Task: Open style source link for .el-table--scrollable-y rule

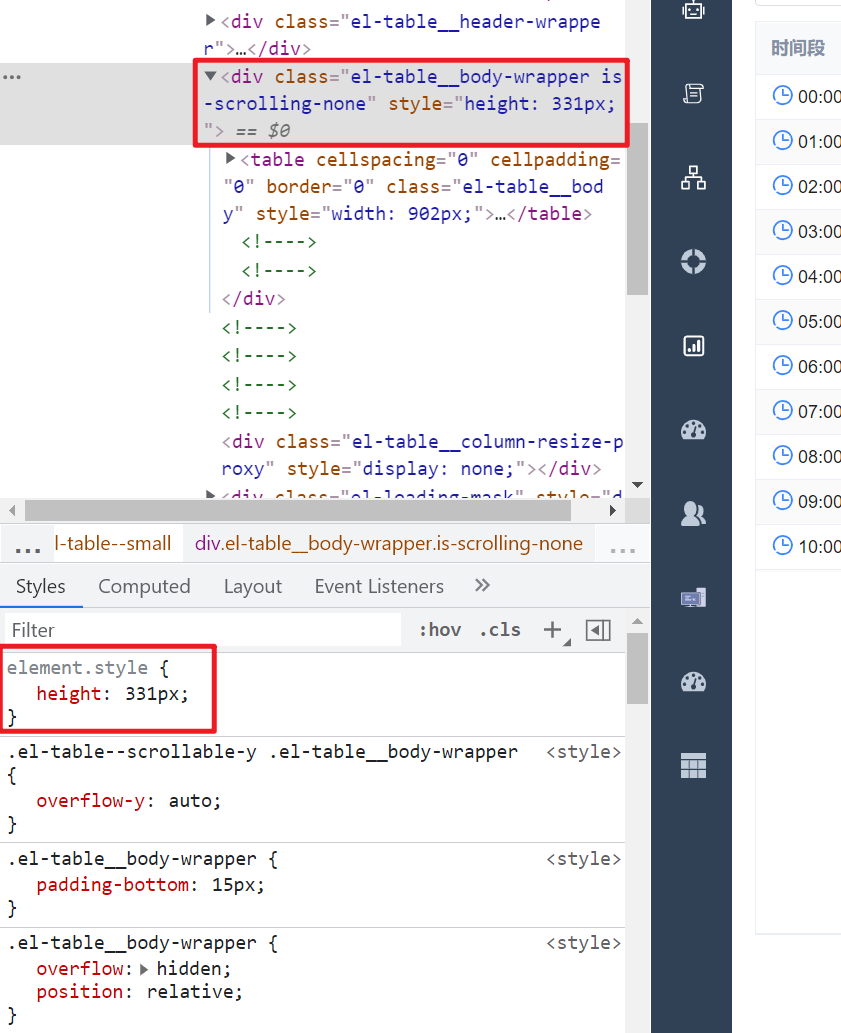Action: 583,752
